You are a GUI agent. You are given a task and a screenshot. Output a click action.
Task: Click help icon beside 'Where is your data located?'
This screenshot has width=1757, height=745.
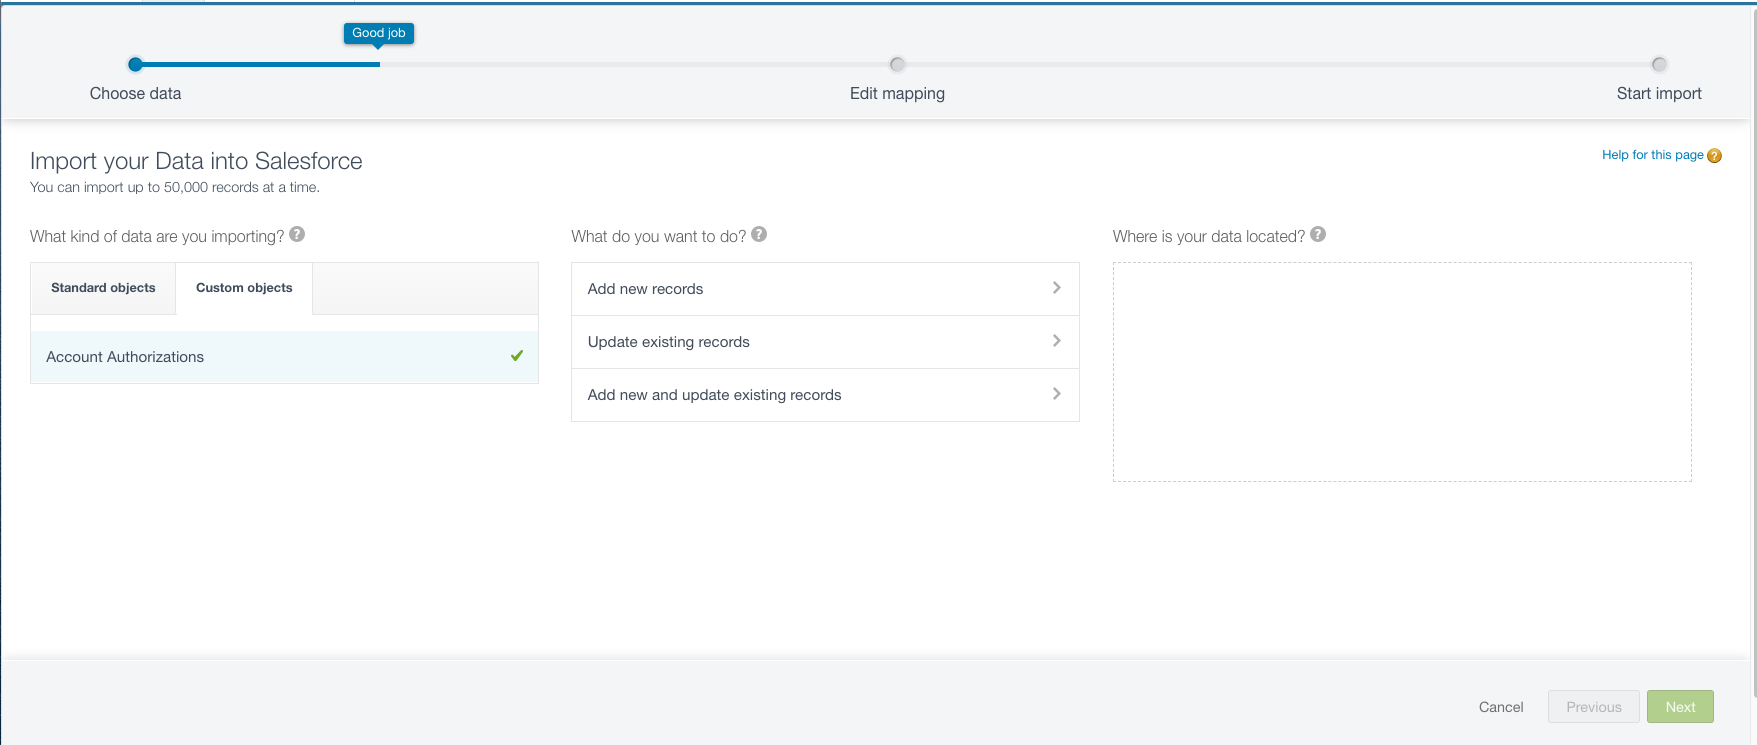(x=1318, y=235)
